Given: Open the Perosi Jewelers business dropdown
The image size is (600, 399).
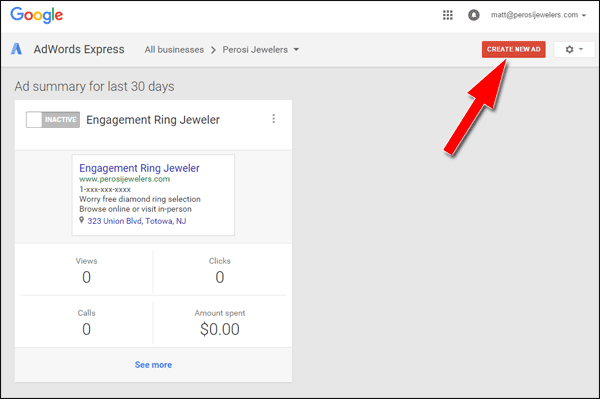Looking at the screenshot, I should [261, 50].
